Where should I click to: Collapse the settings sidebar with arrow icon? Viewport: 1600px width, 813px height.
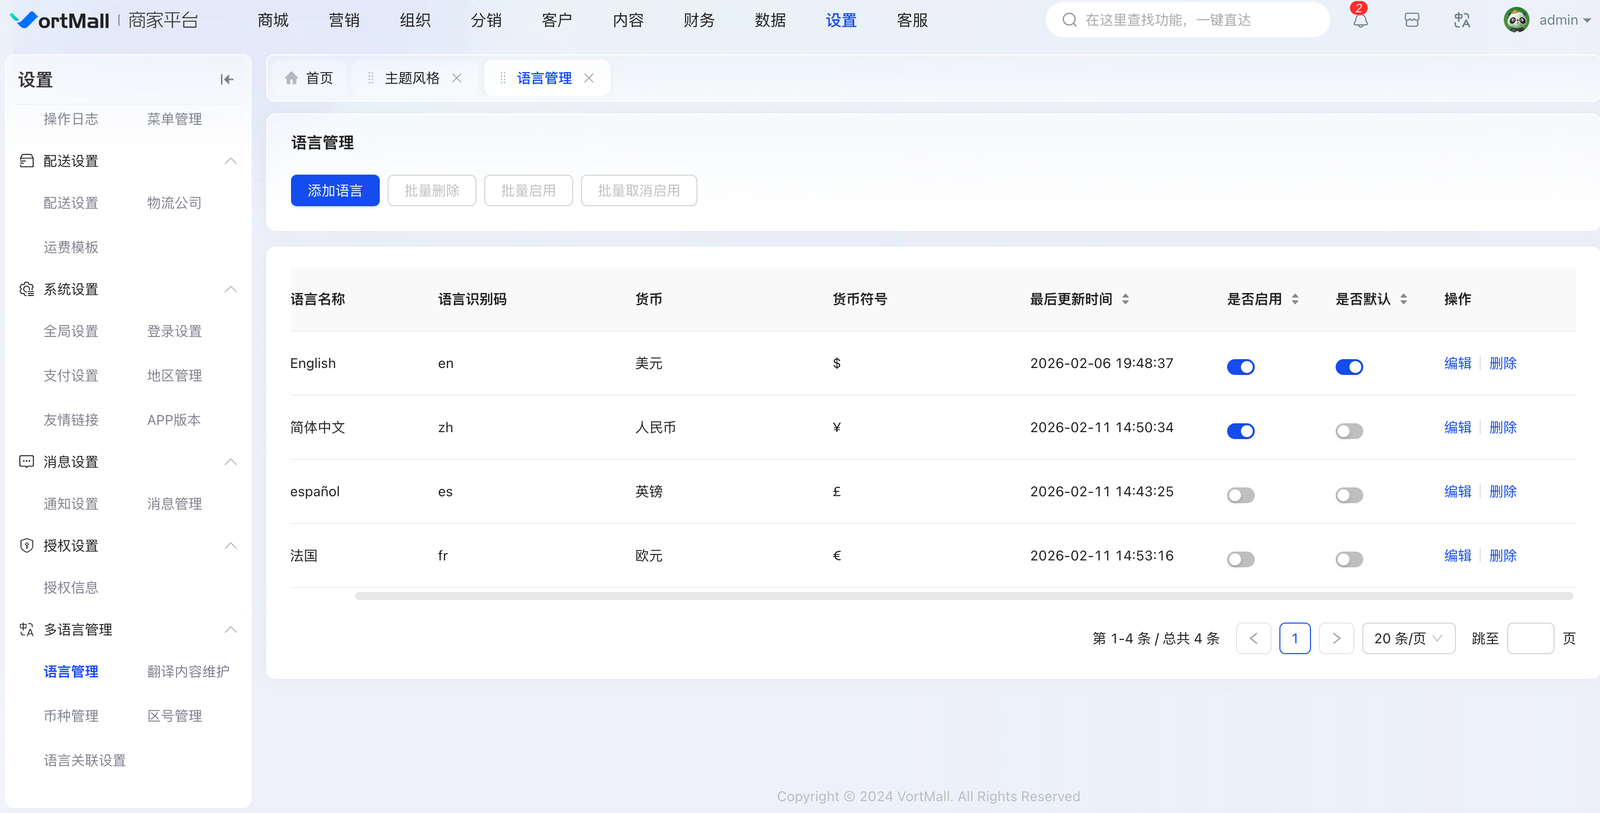click(x=227, y=79)
